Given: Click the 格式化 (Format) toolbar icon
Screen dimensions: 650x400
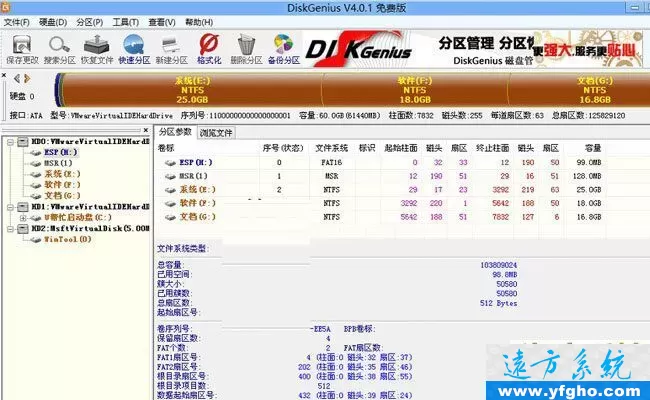Looking at the screenshot, I should click(209, 48).
